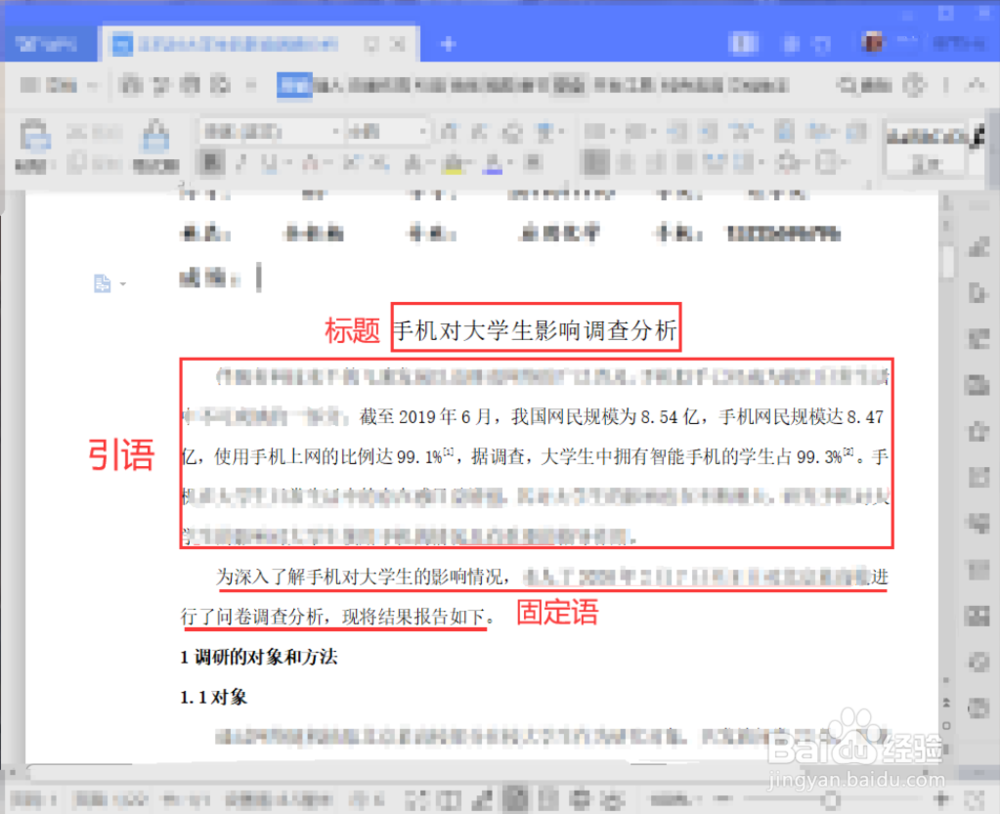Increase the paragraph indent
Viewport: 1000px width, 814px height.
point(707,132)
